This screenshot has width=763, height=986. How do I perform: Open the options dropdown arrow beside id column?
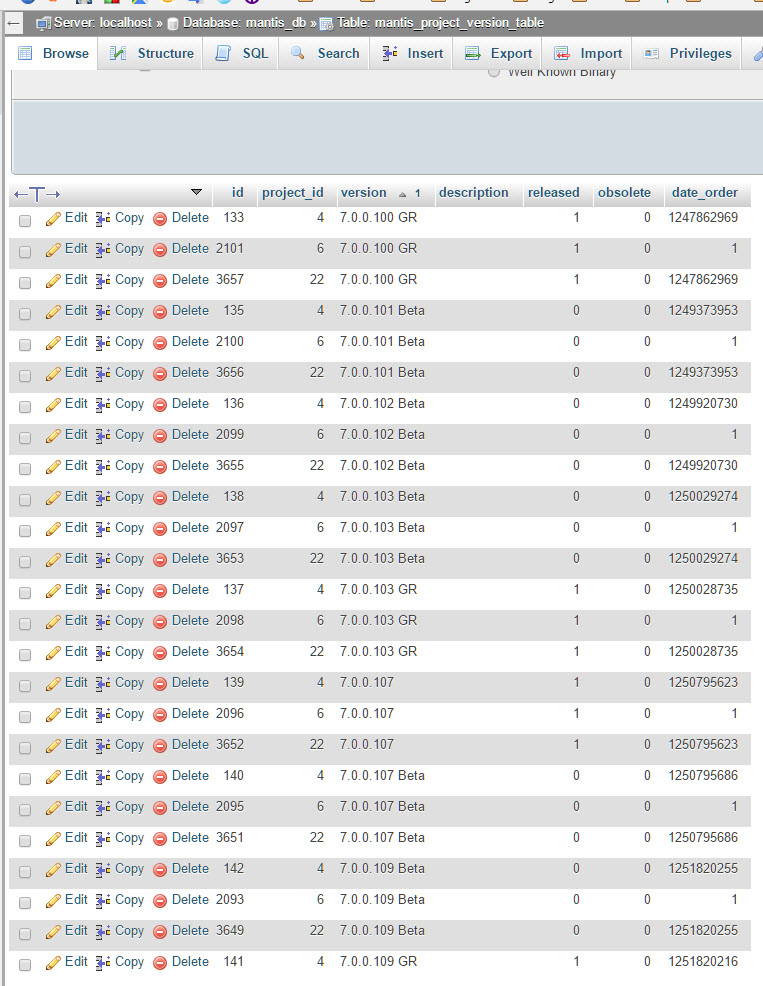(x=196, y=192)
